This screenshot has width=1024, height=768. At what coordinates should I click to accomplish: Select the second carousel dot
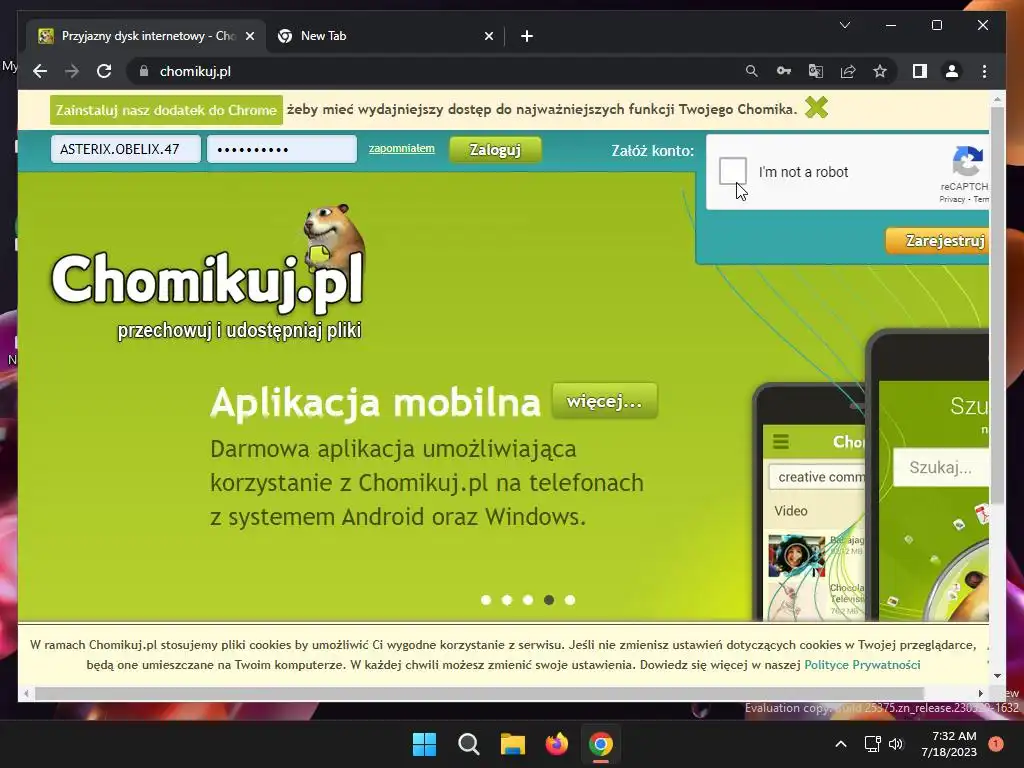pyautogui.click(x=507, y=600)
